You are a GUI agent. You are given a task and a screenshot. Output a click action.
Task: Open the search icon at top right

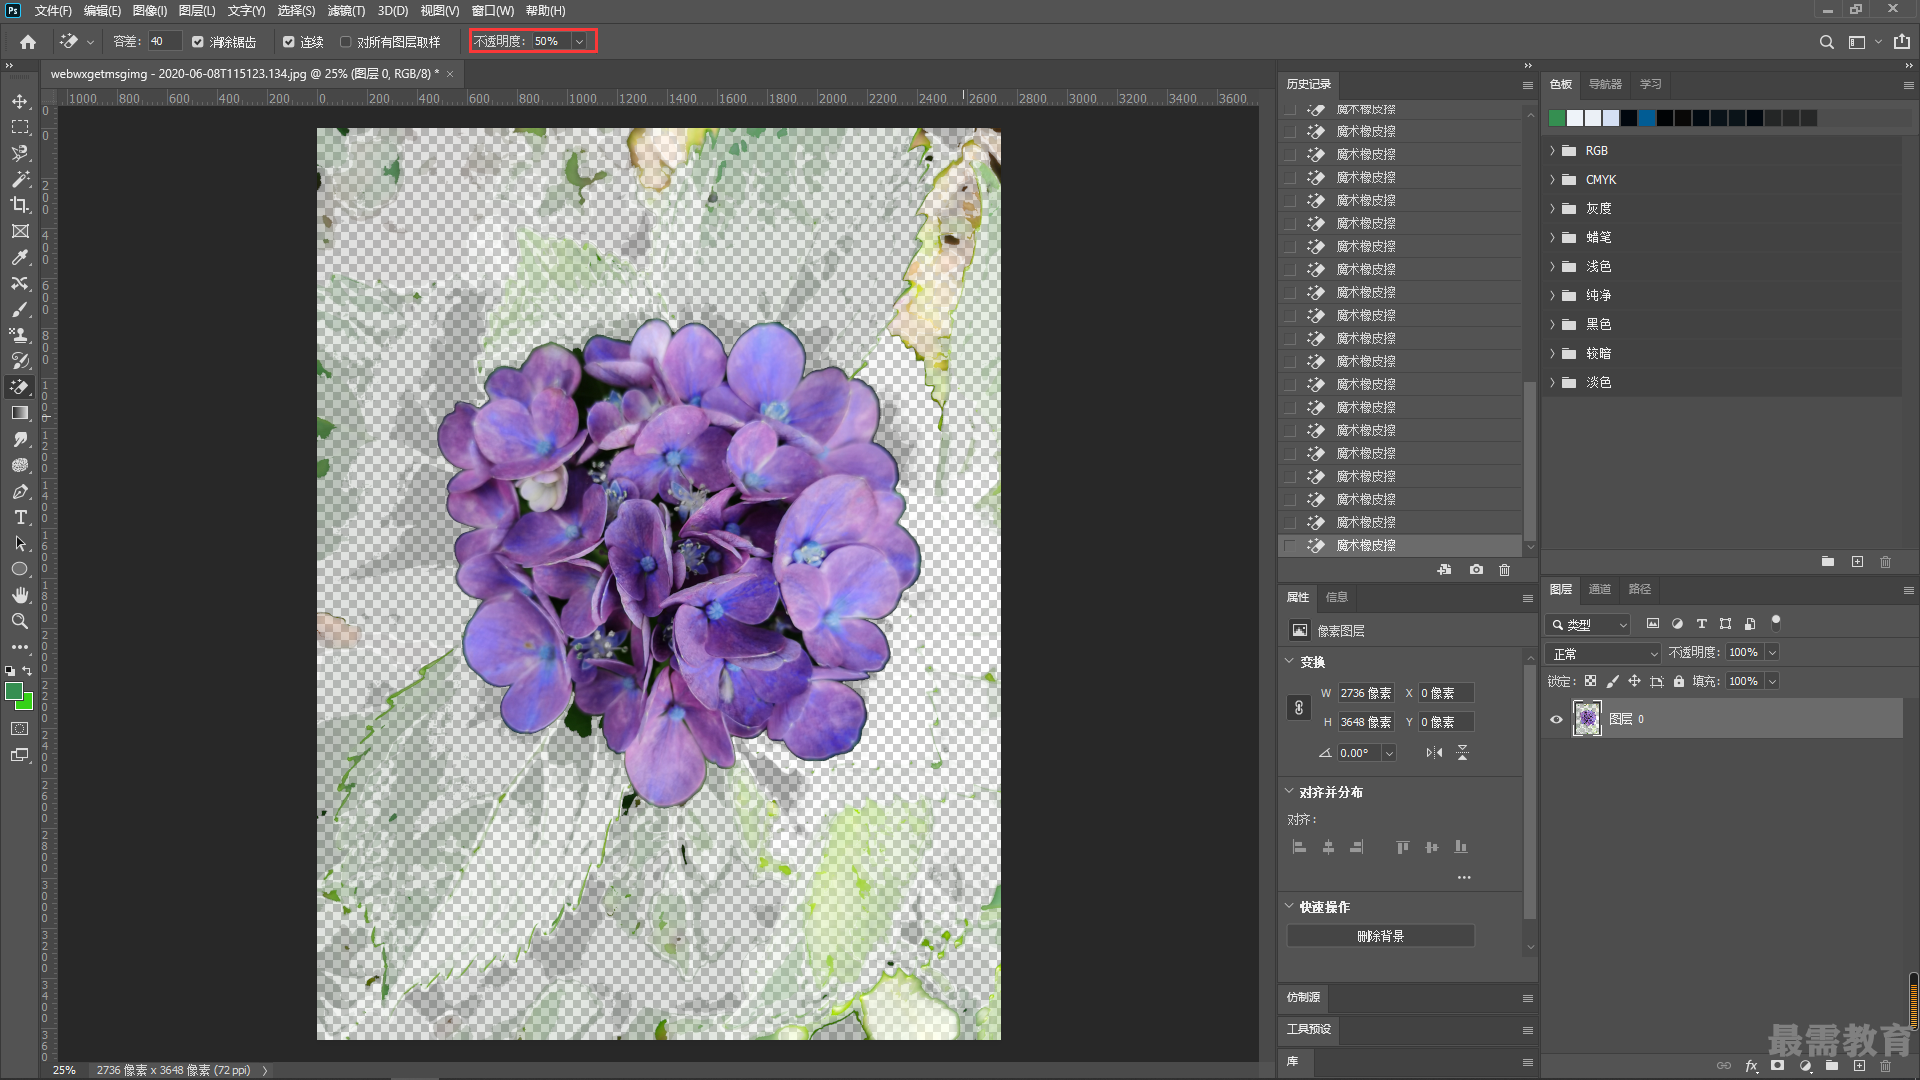[x=1826, y=42]
